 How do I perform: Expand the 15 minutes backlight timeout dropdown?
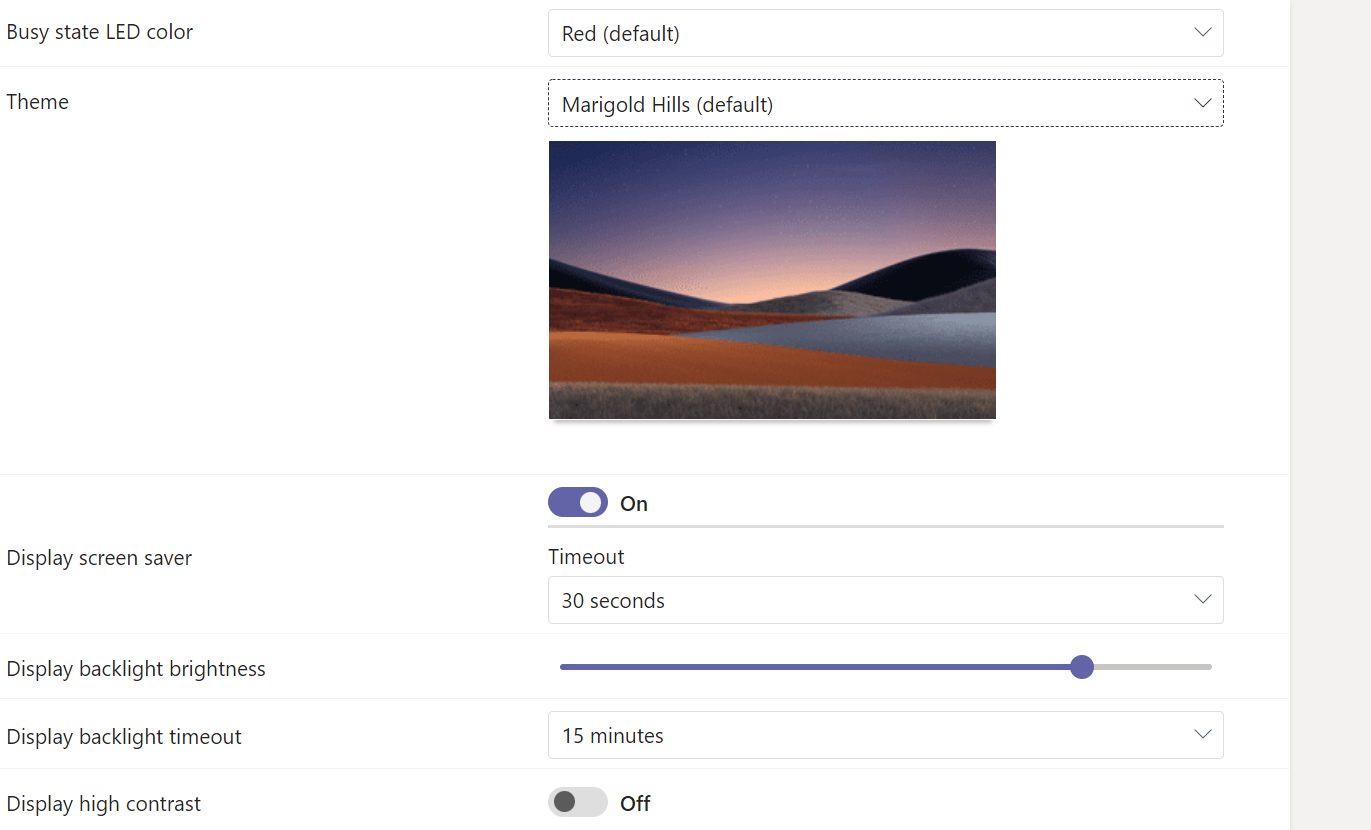885,735
